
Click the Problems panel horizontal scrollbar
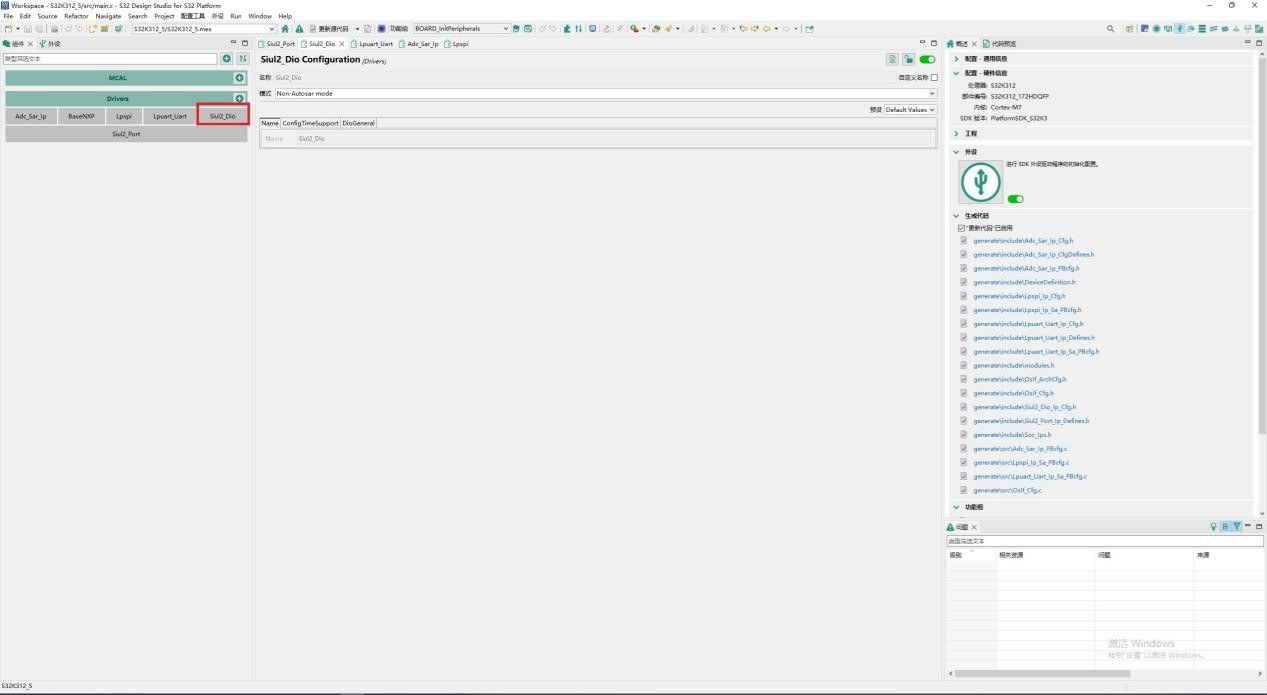1043,674
